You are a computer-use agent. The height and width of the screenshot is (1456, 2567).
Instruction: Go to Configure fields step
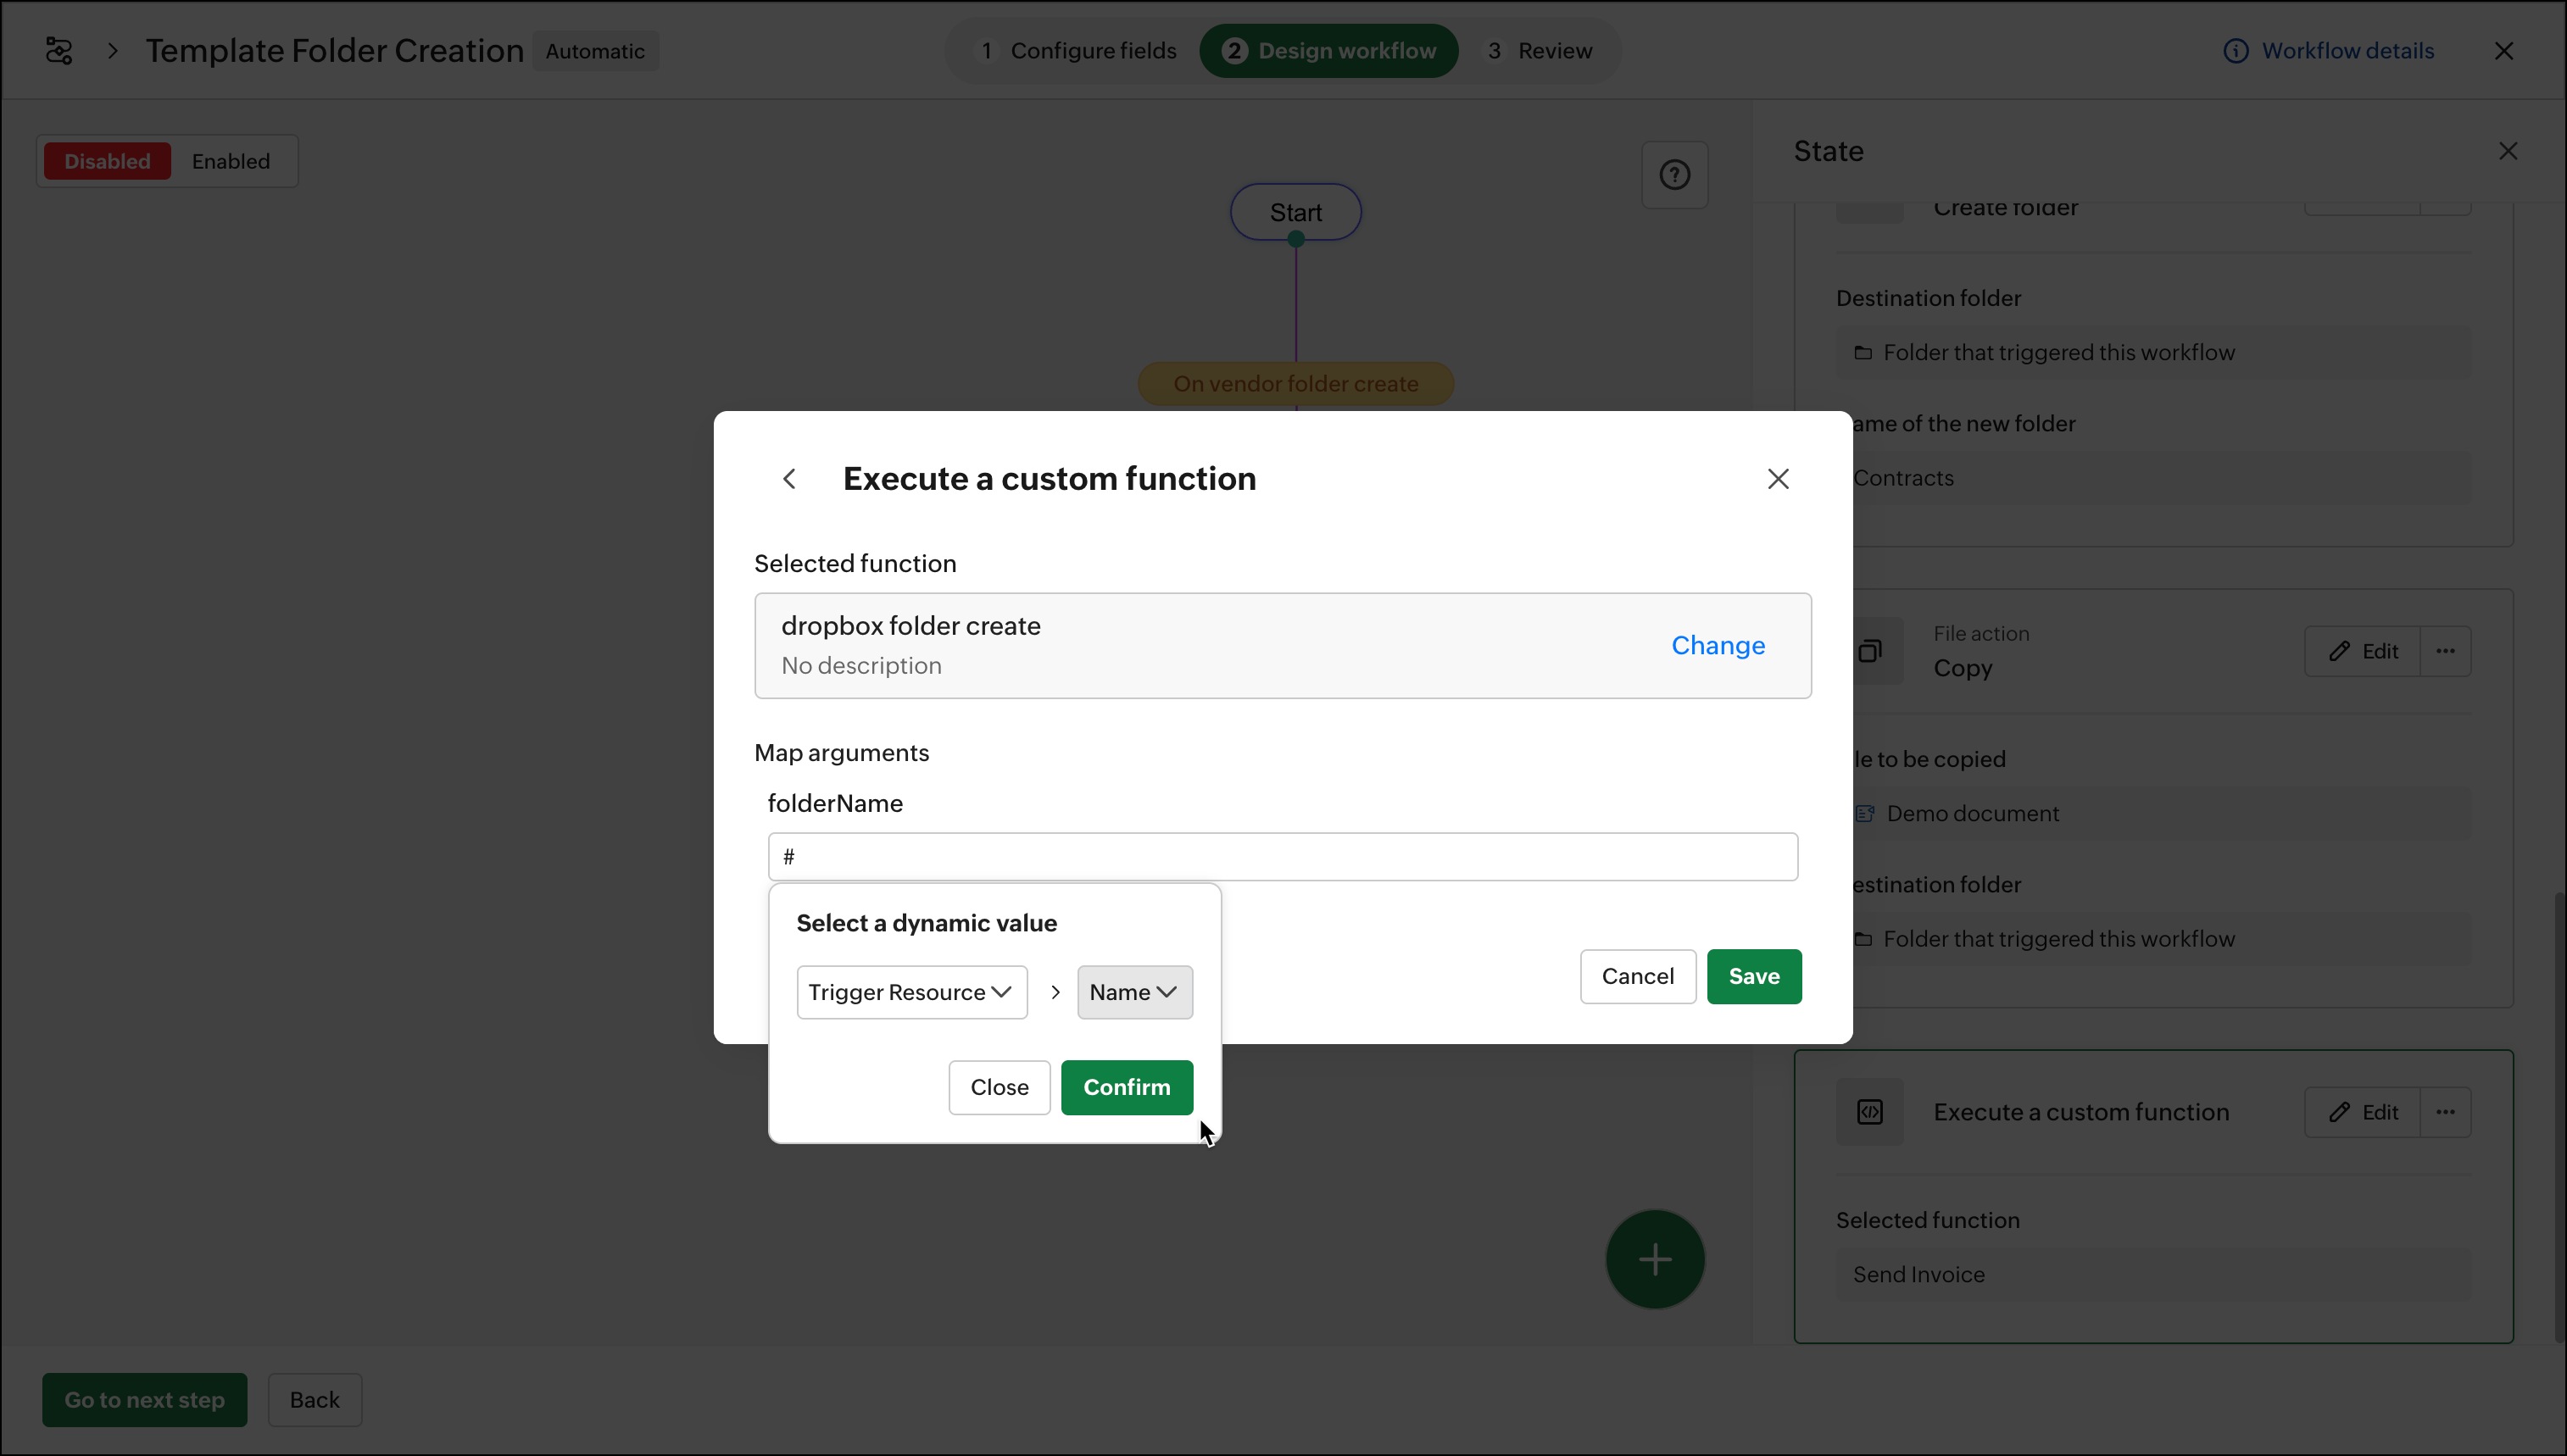click(1078, 51)
